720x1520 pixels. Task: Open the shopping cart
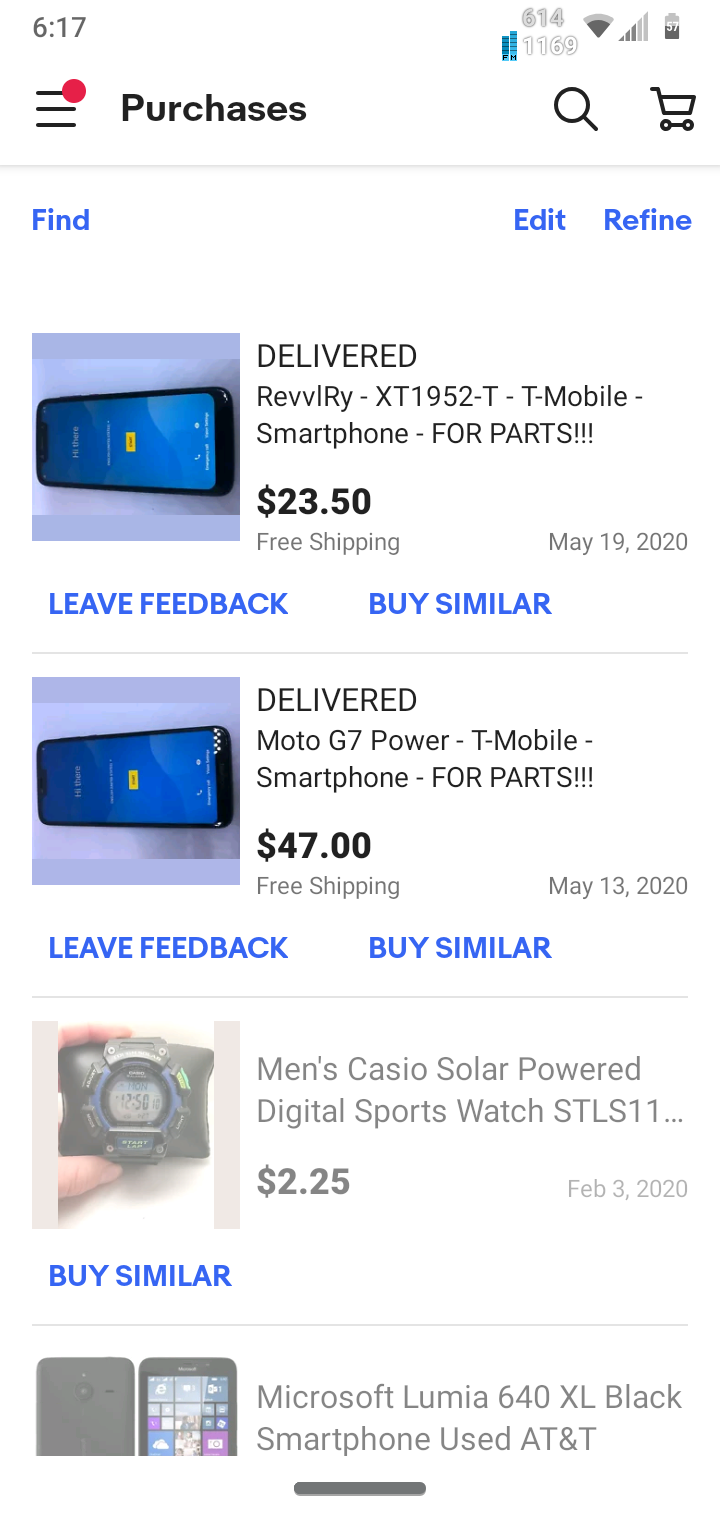coord(673,108)
